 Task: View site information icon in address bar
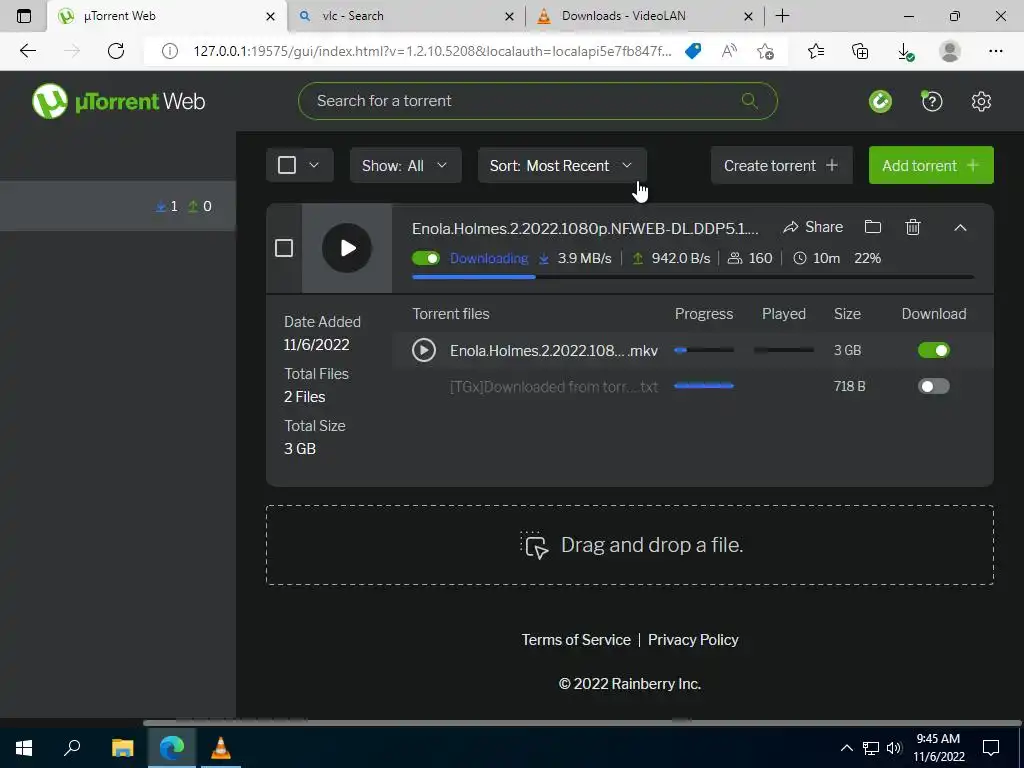coord(170,51)
